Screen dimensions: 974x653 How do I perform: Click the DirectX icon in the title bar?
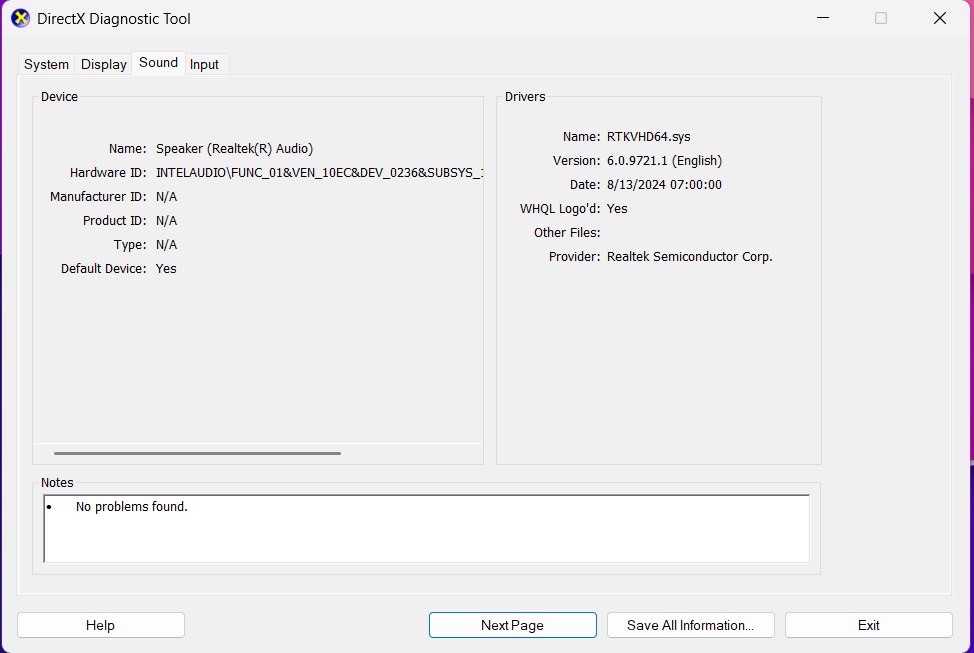point(20,18)
